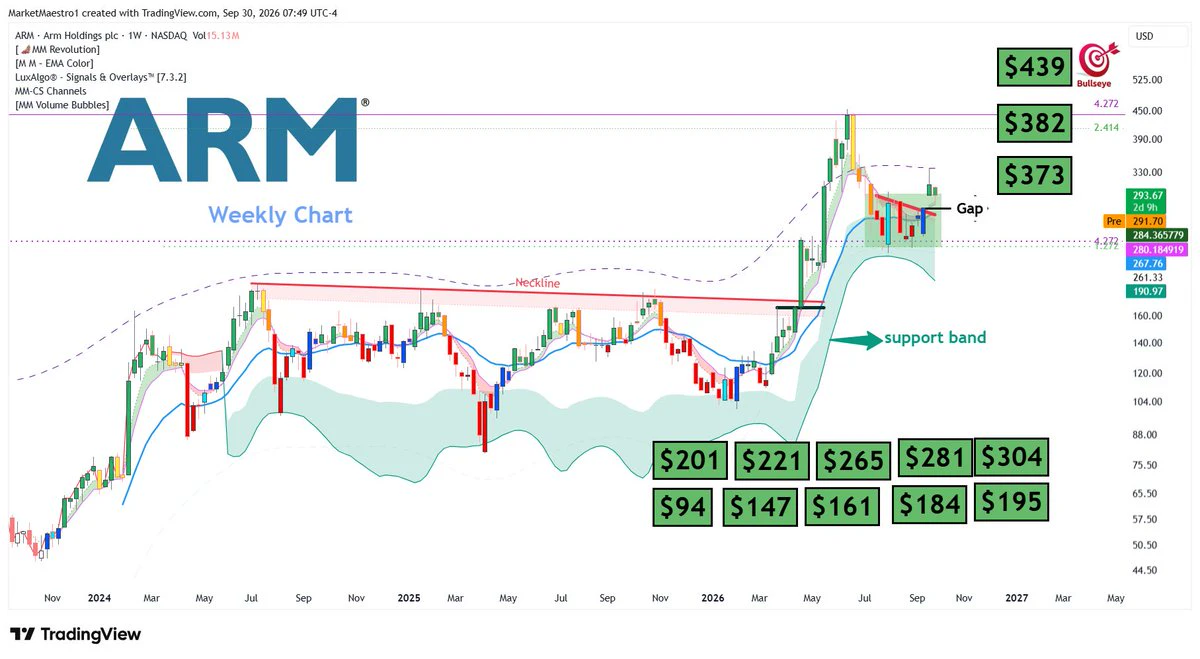The height and width of the screenshot is (659, 1200).
Task: Click the 2024 label on time axis
Action: pos(98,597)
